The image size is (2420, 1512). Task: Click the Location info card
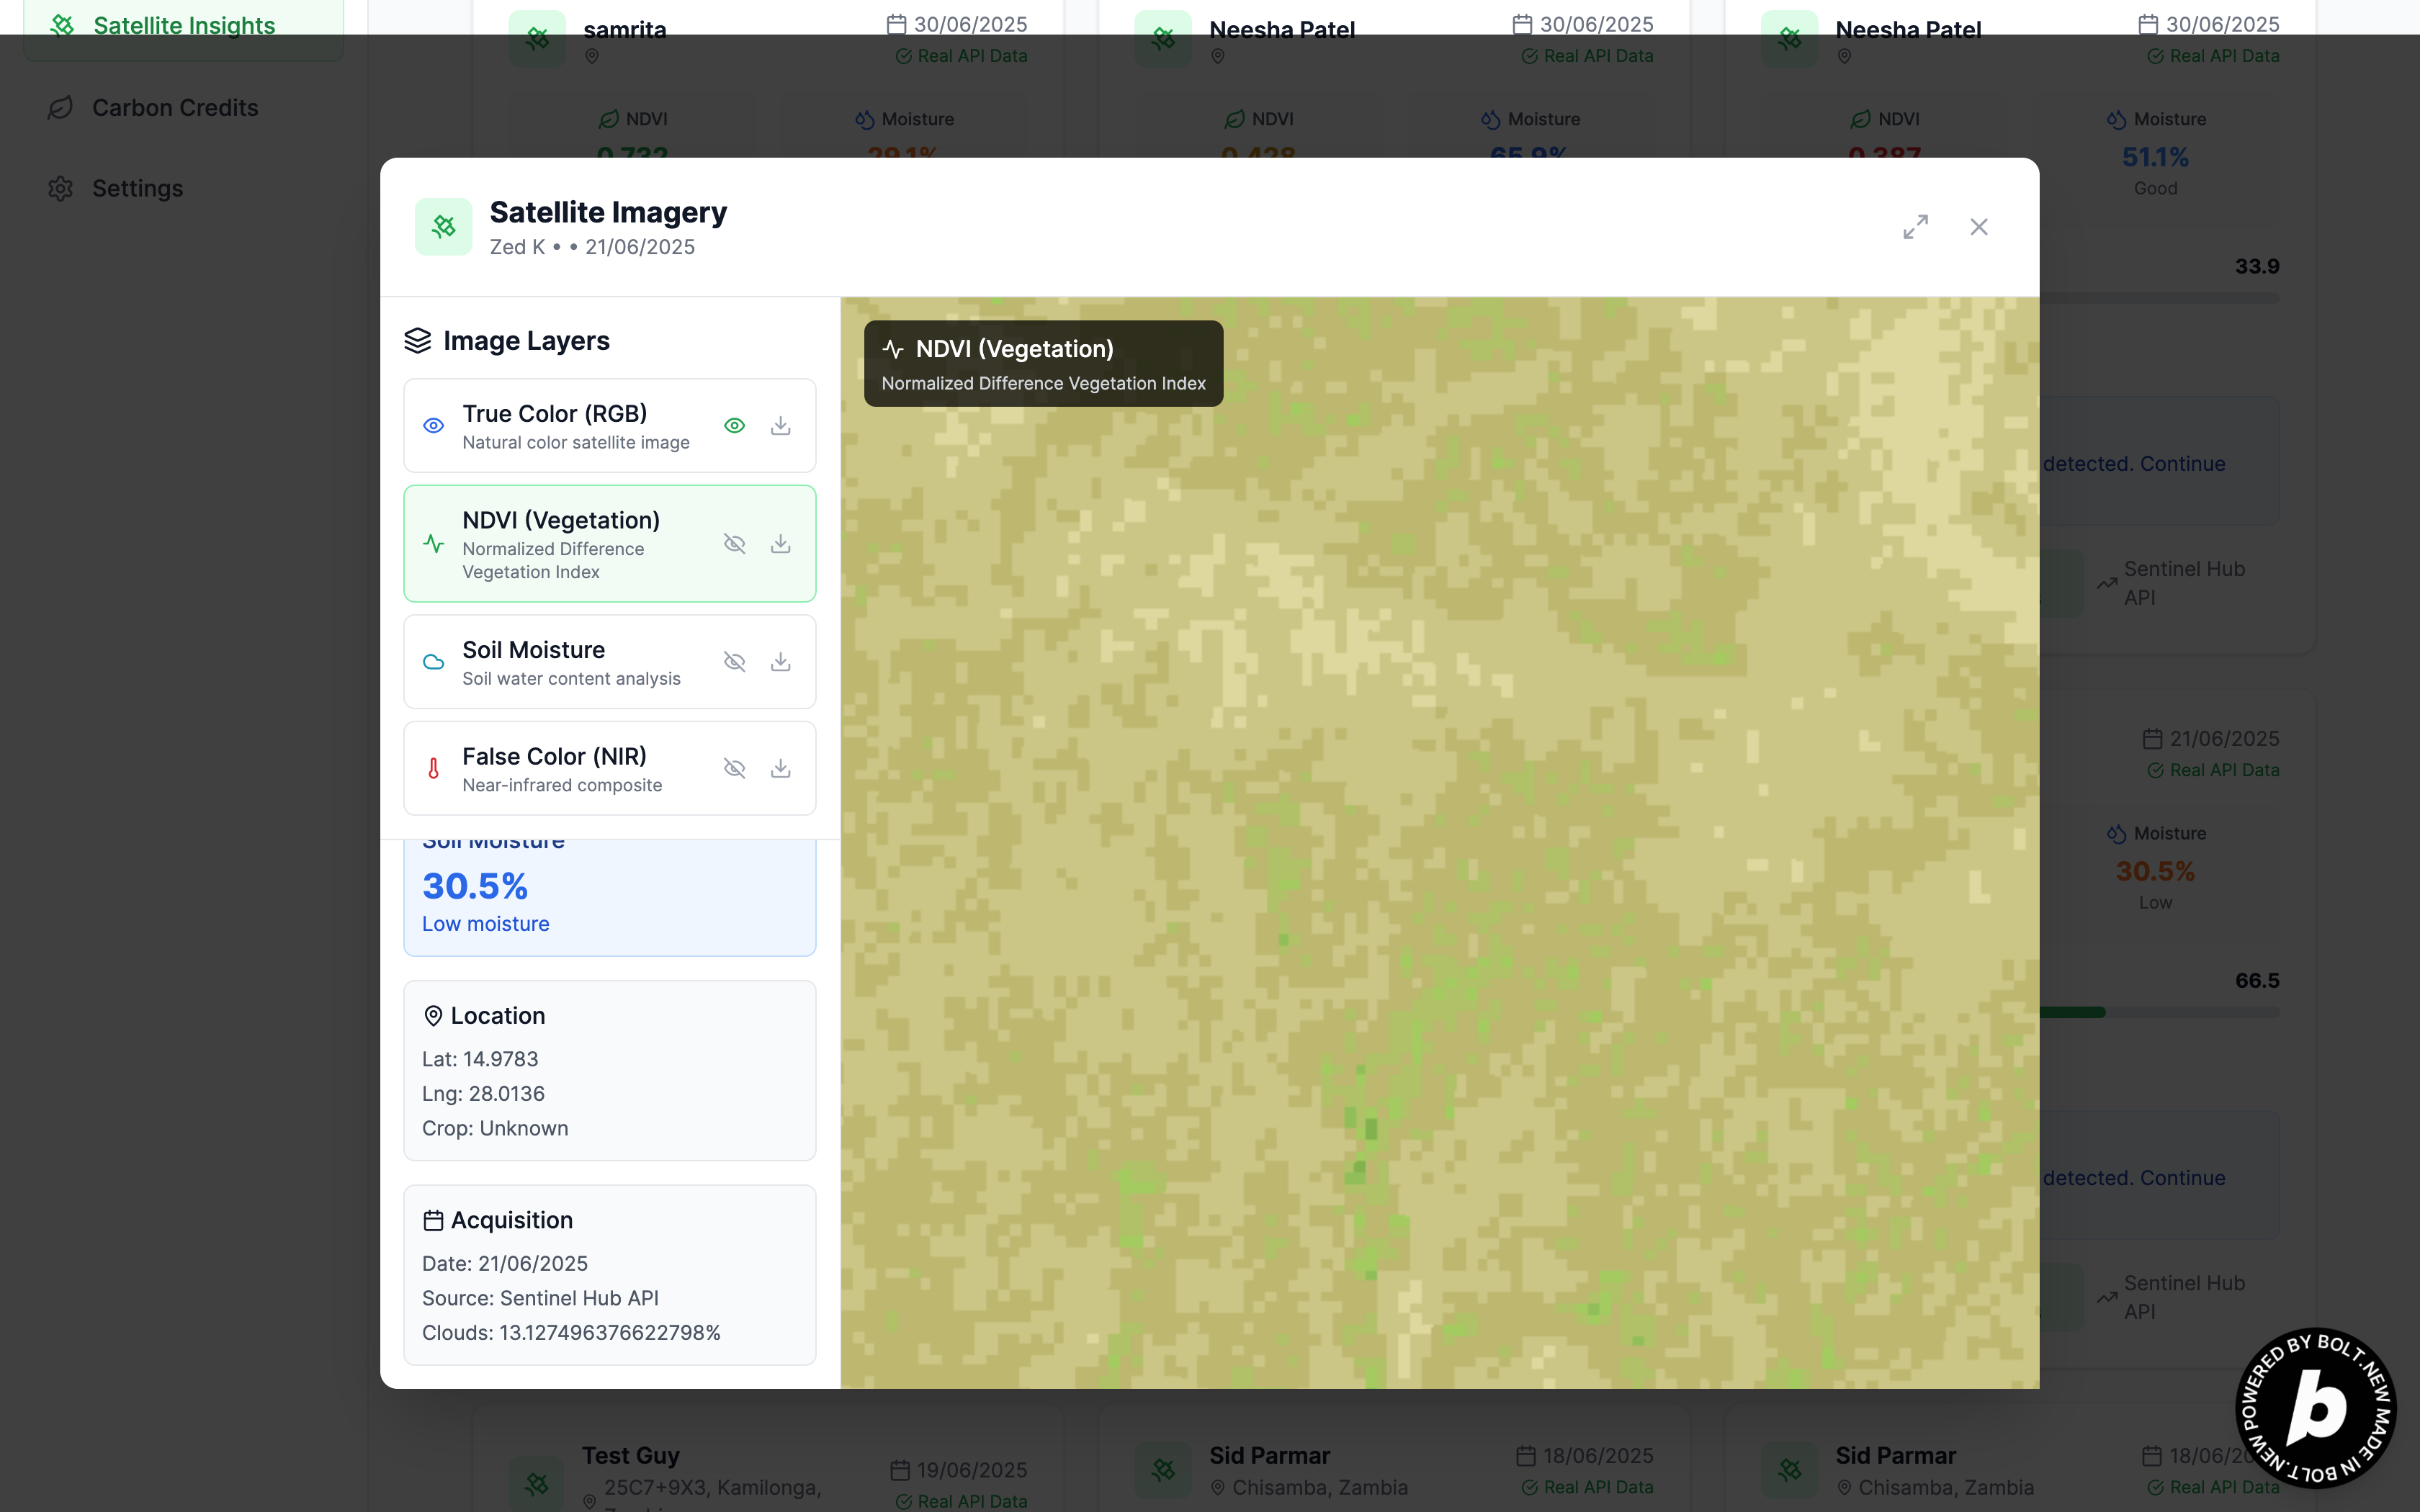pyautogui.click(x=609, y=1070)
